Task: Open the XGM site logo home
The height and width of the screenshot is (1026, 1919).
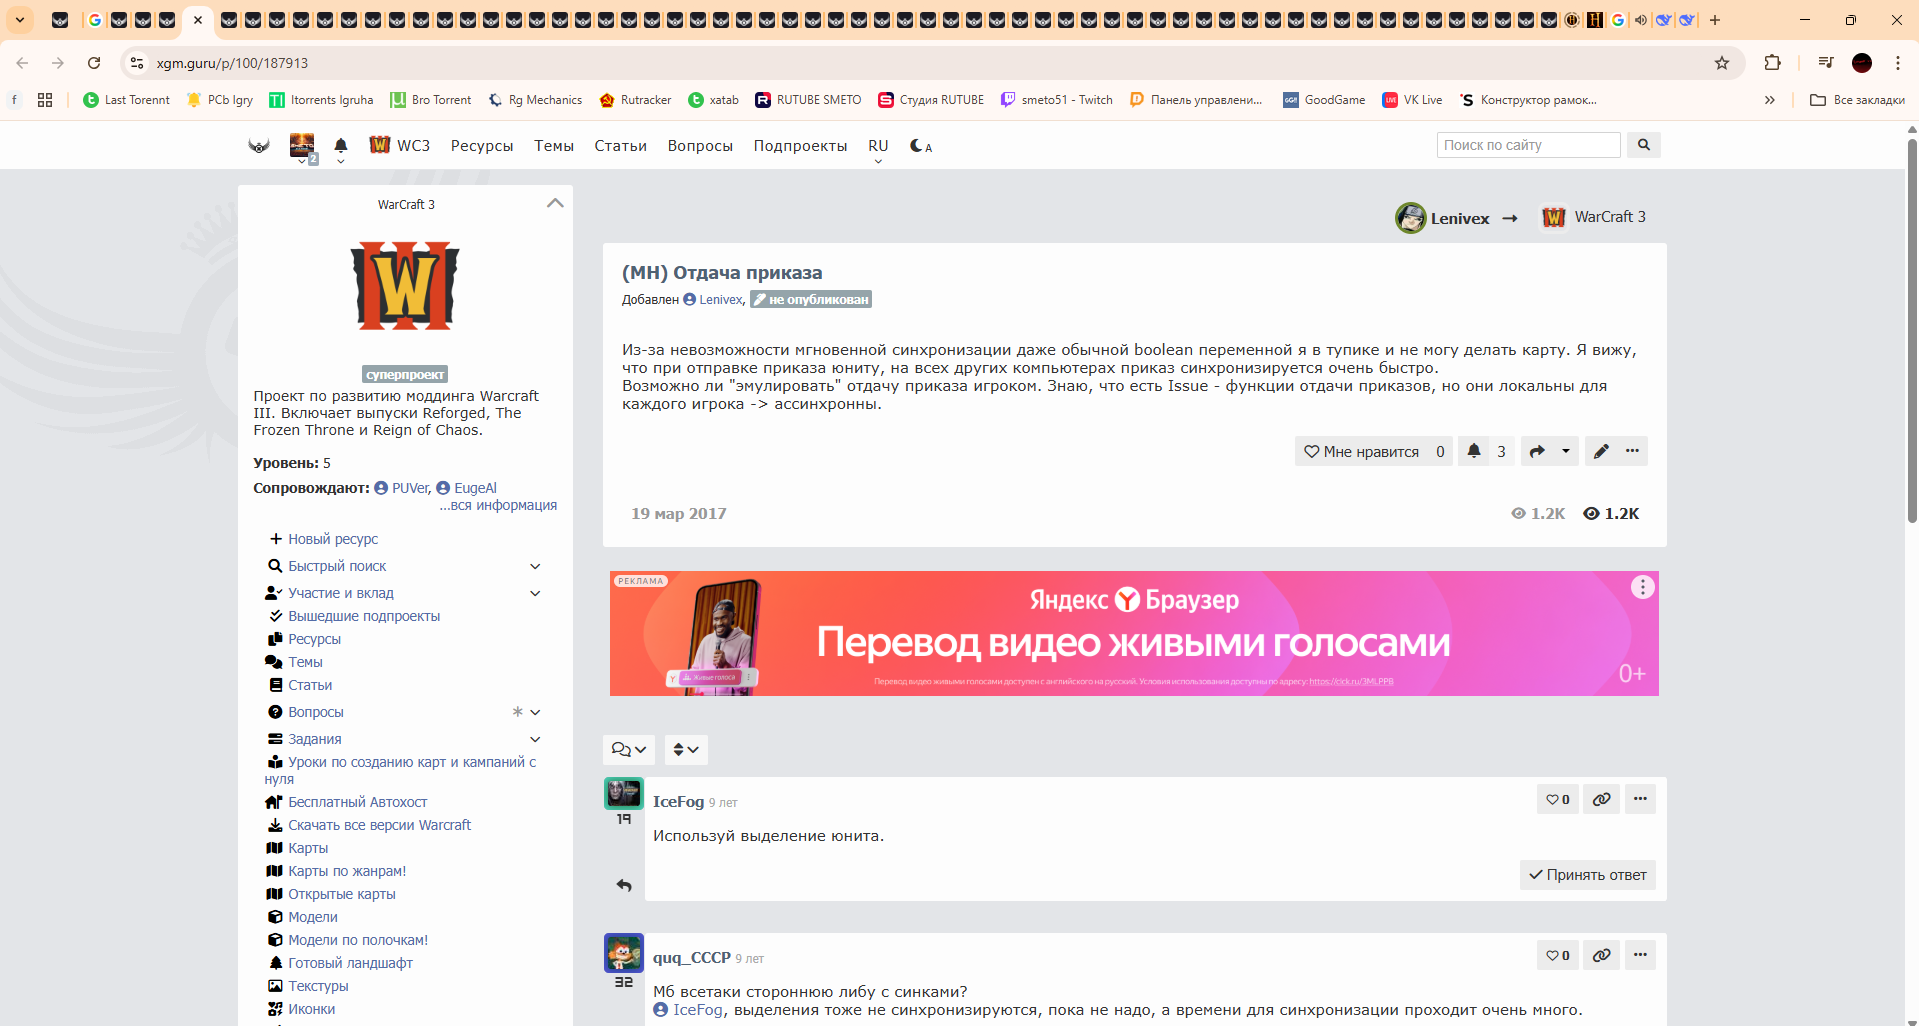Action: pyautogui.click(x=259, y=146)
